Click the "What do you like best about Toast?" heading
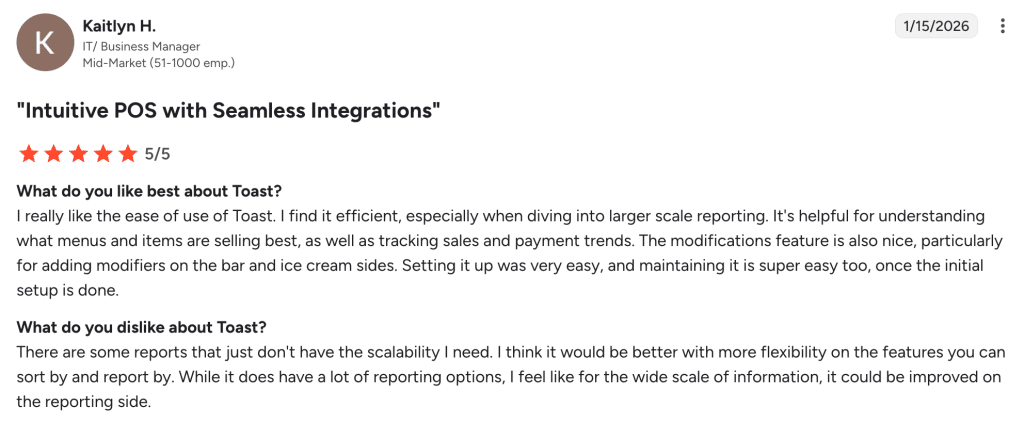This screenshot has width=1024, height=423. pyautogui.click(x=150, y=191)
